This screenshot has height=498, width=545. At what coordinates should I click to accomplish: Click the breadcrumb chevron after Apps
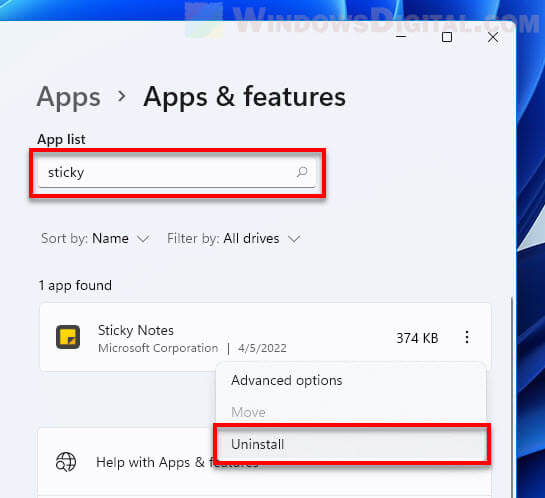click(x=122, y=96)
